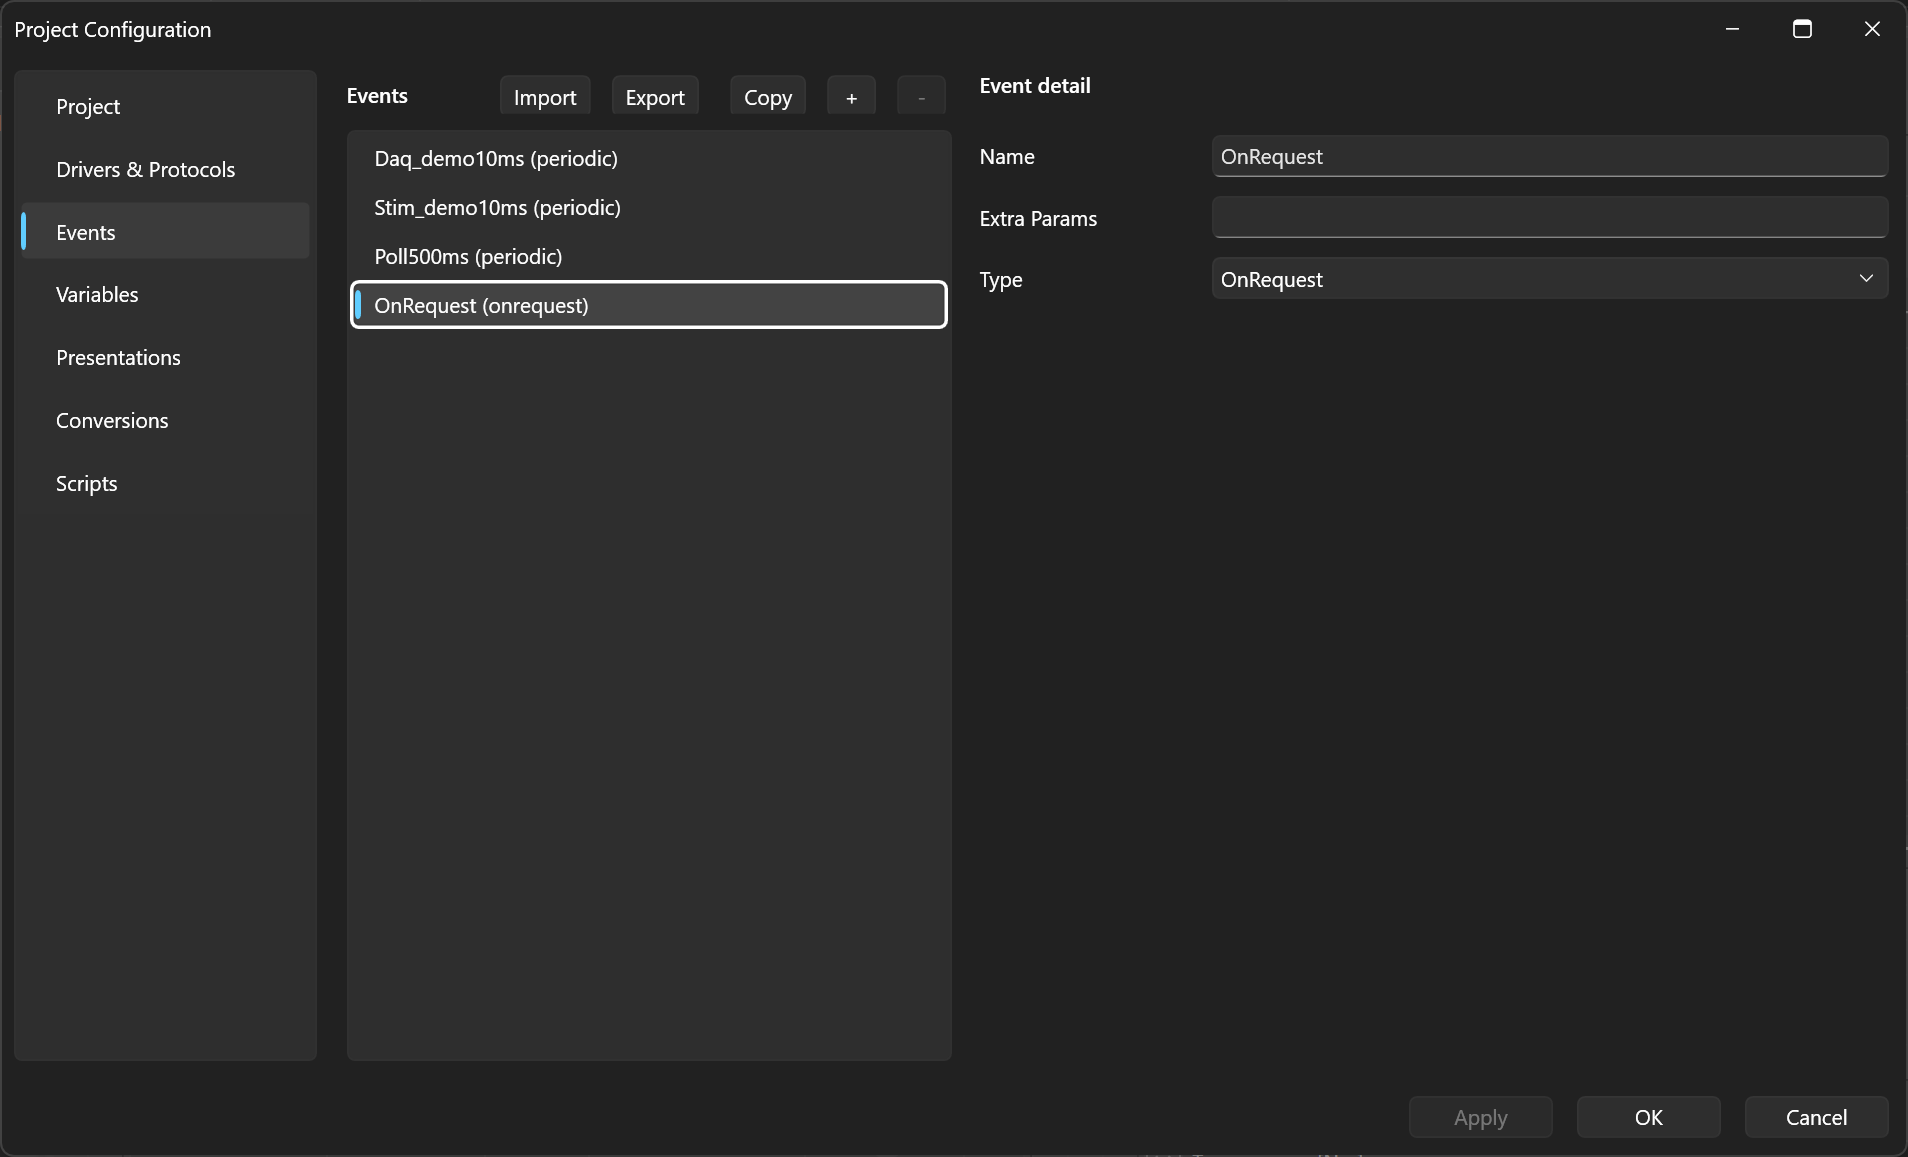Screen dimensions: 1908x1157
Task: Apply the configuration changes
Action: (x=1480, y=1117)
